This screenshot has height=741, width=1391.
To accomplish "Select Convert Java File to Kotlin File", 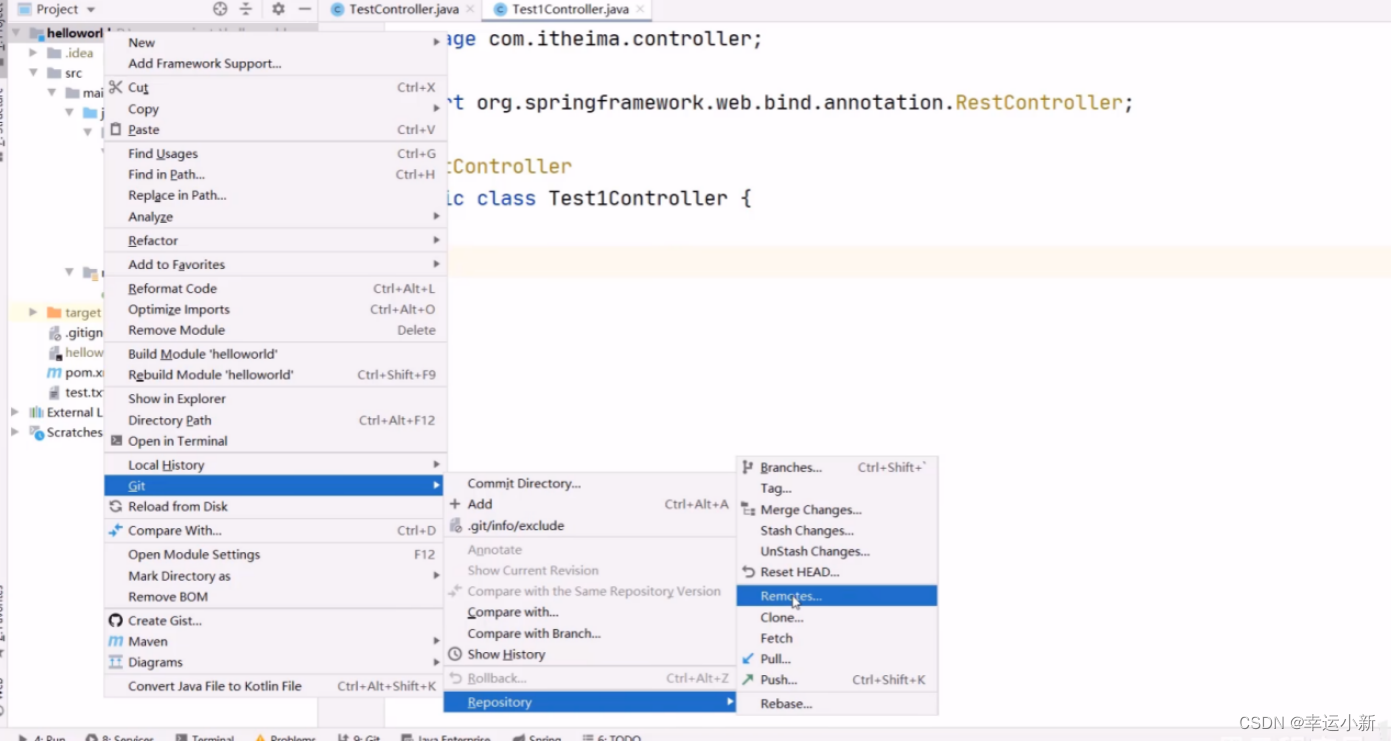I will coord(275,686).
